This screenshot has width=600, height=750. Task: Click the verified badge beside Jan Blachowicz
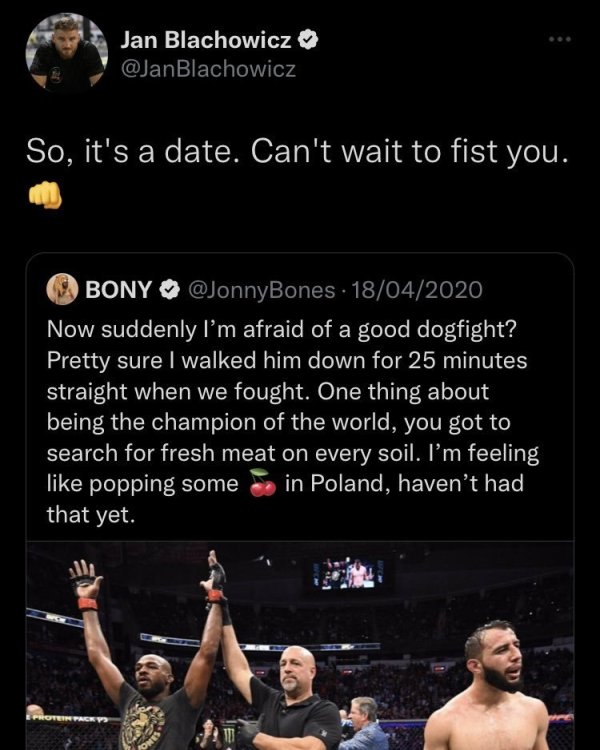(309, 40)
